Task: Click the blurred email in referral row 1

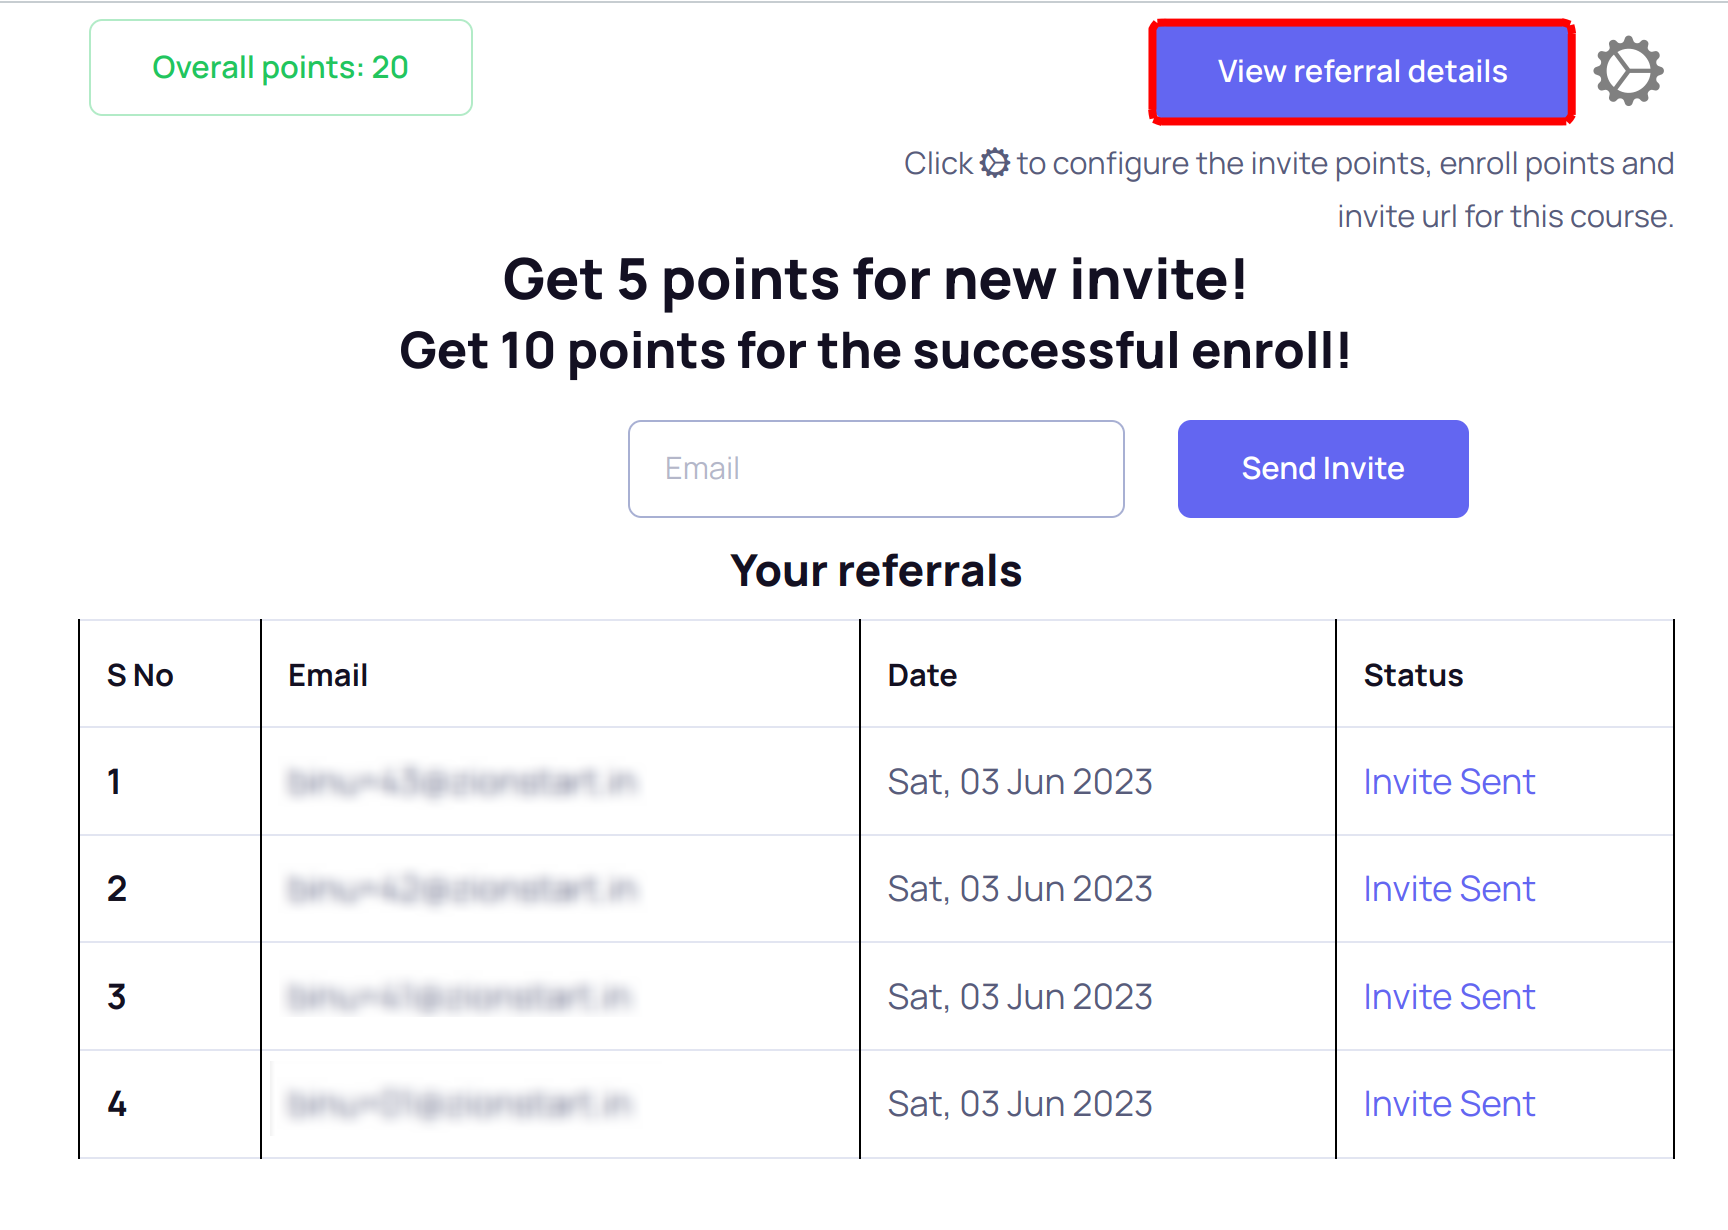Action: click(x=462, y=782)
